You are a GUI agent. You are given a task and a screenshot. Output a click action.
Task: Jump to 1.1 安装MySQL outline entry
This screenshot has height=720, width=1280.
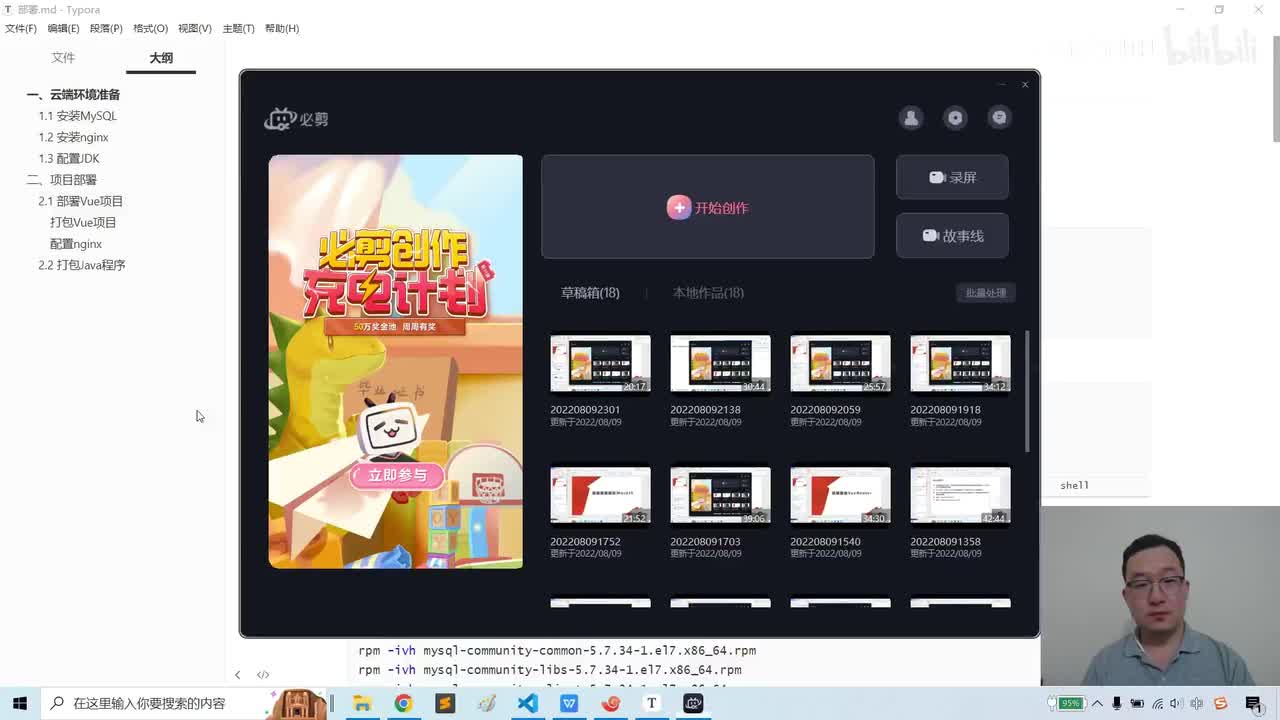pos(78,116)
